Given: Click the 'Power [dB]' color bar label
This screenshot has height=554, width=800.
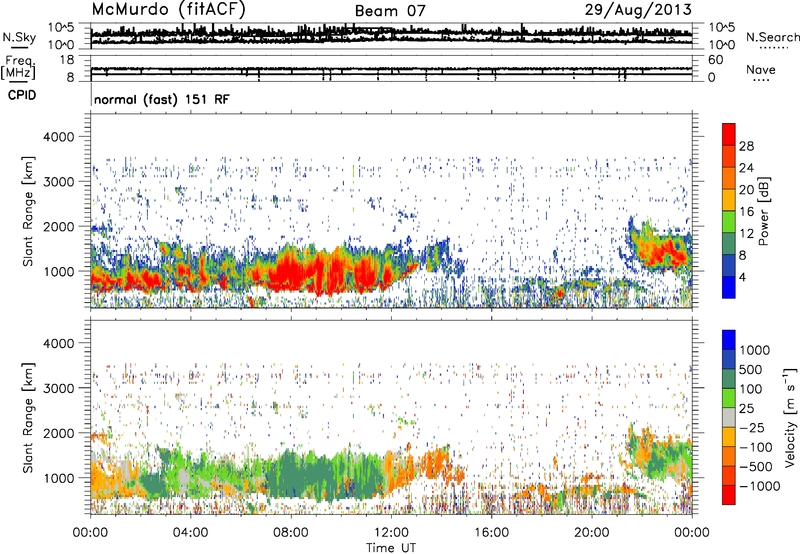Looking at the screenshot, I should (764, 211).
